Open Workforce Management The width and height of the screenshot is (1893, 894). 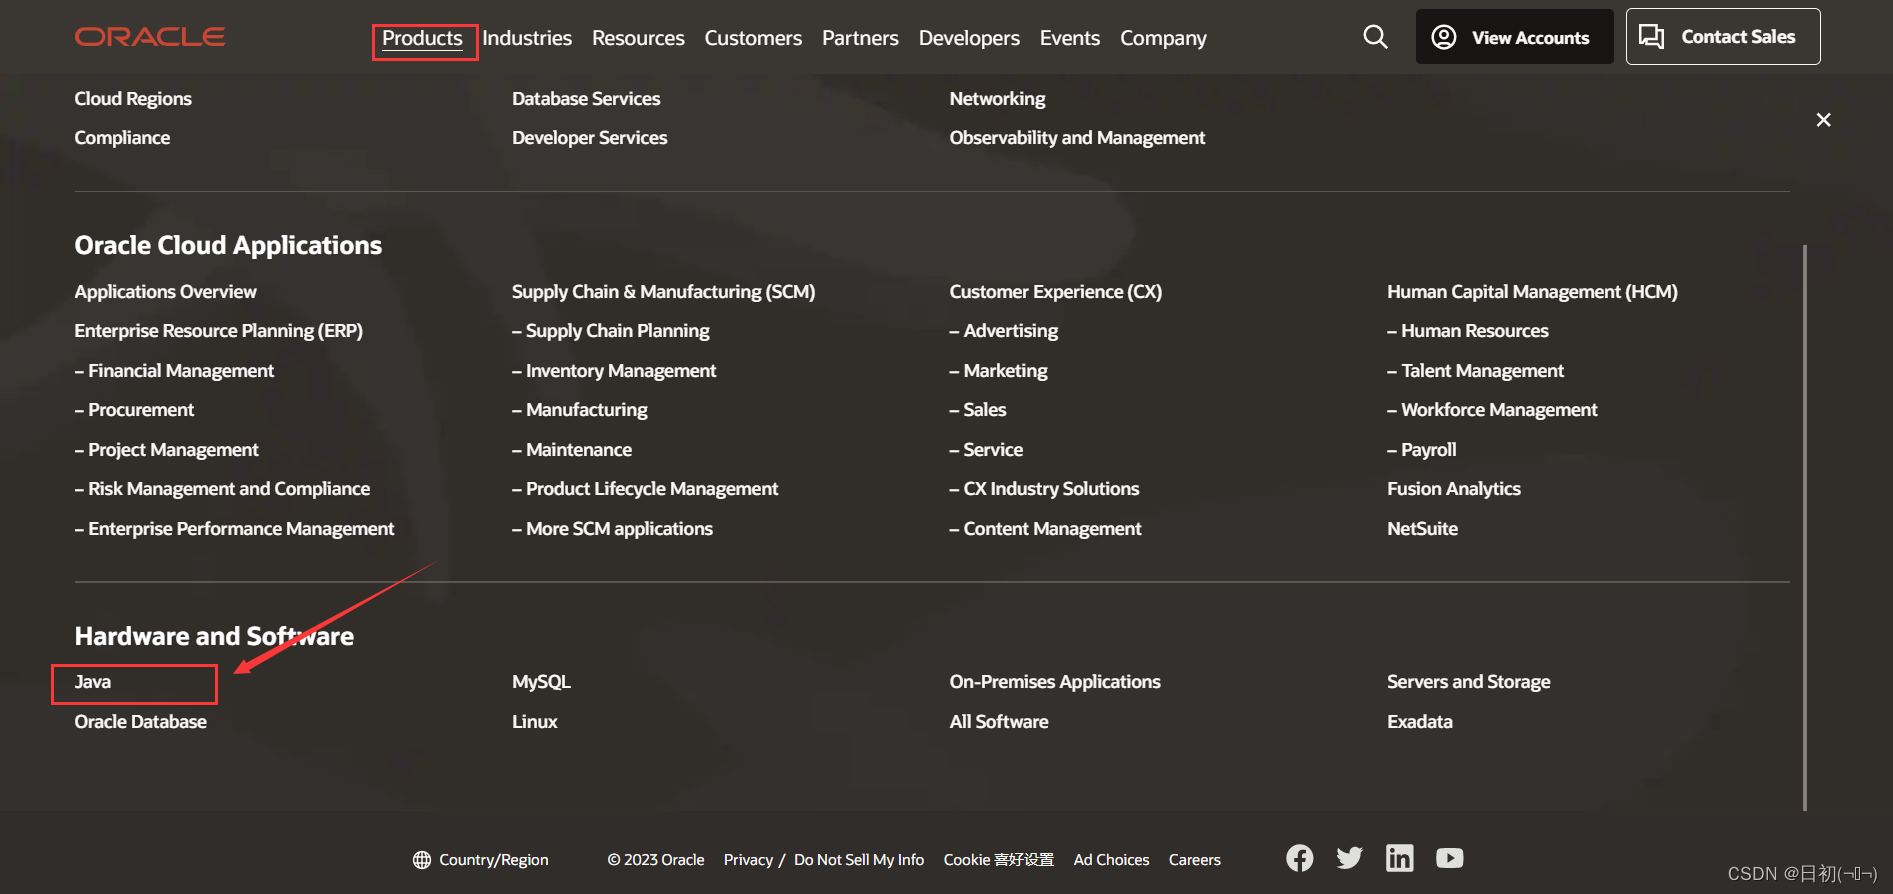coord(1492,410)
